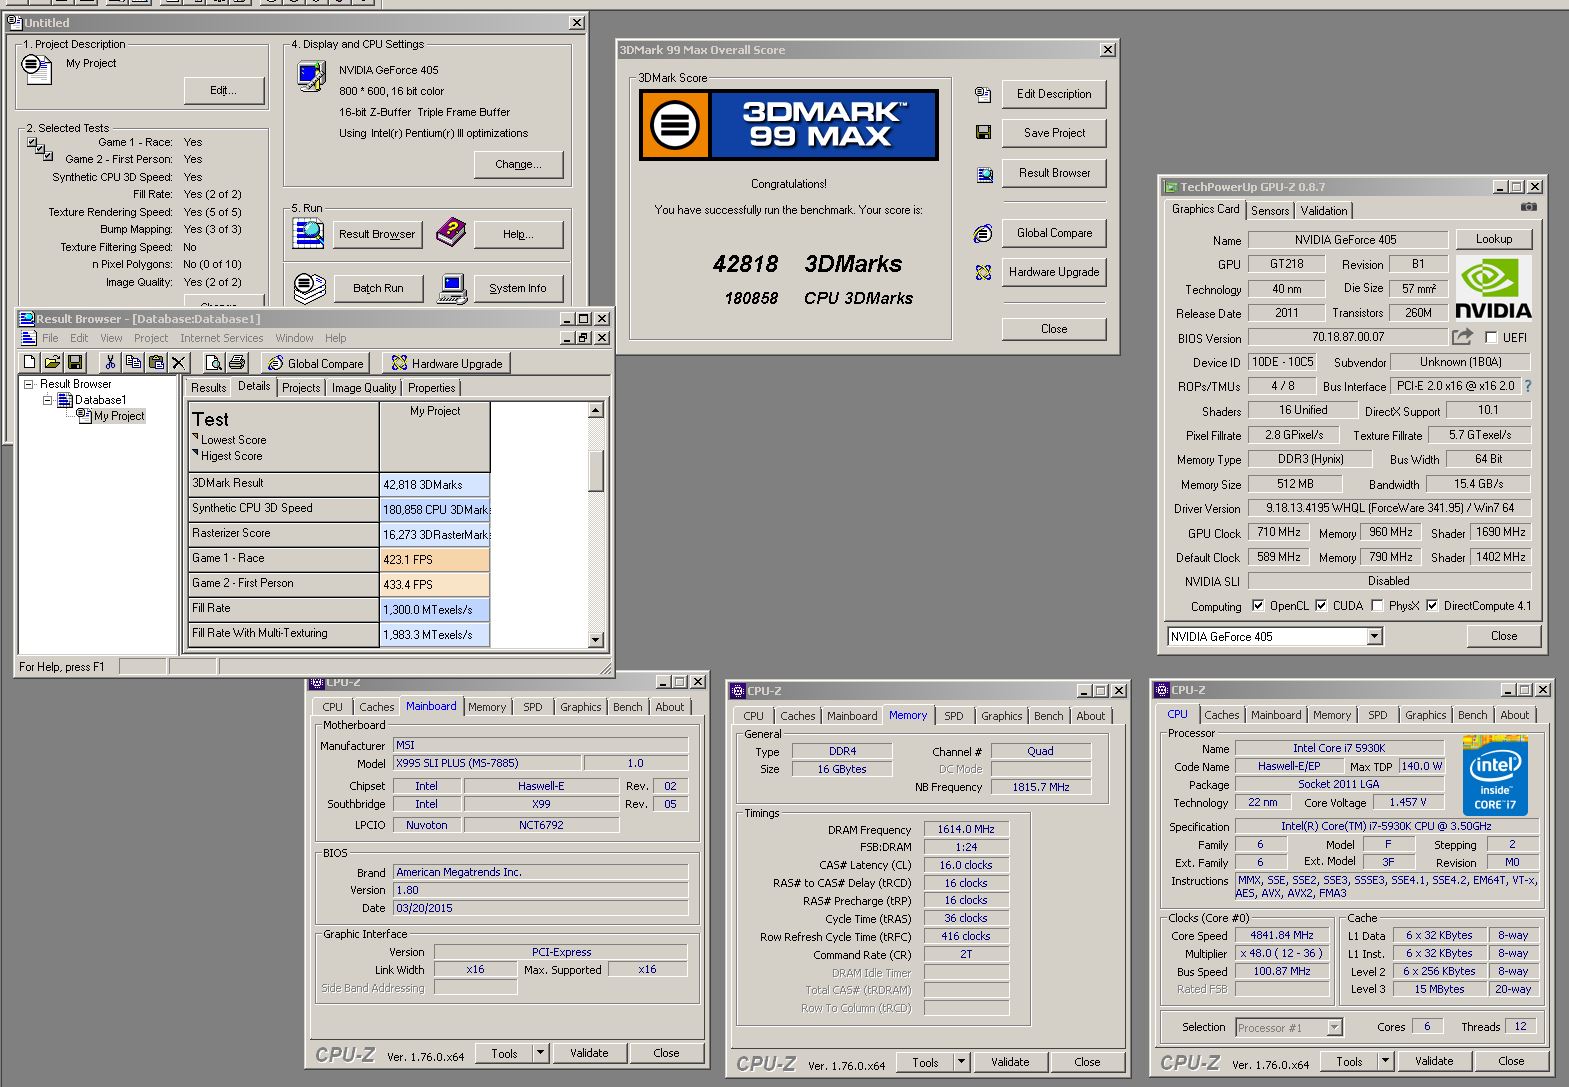Click the Save Project floppy icon in score window

pyautogui.click(x=983, y=132)
